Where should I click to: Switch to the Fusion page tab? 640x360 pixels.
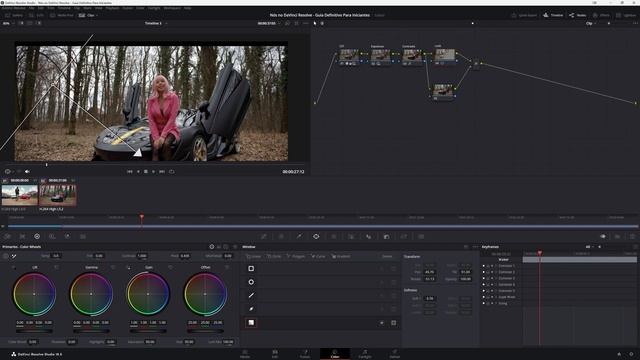point(305,354)
